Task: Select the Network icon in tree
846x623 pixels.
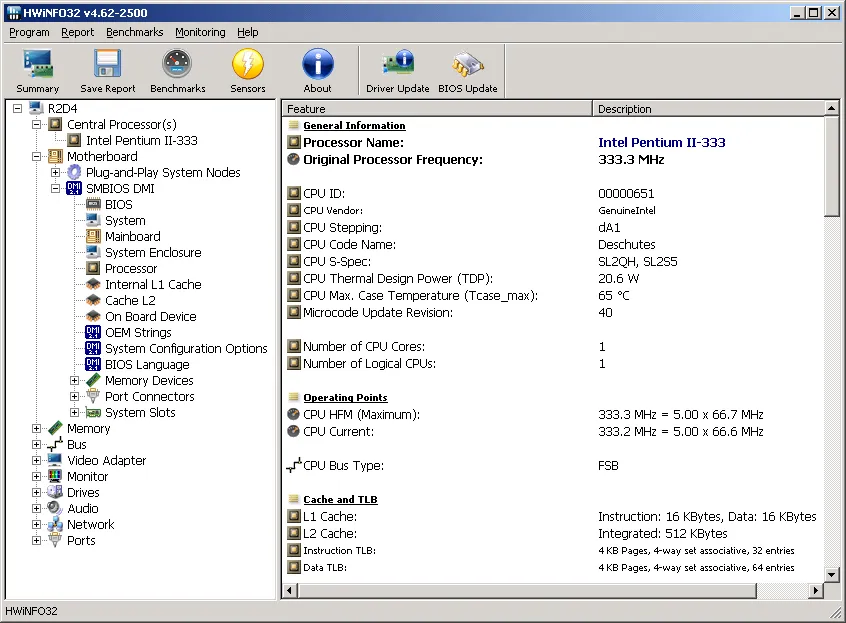Action: pyautogui.click(x=55, y=524)
